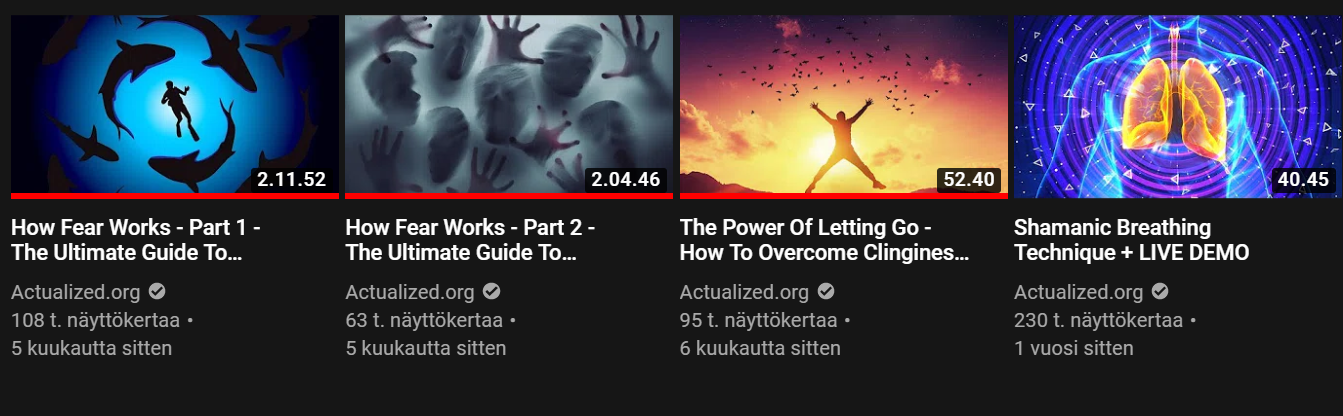Click the 52.40 duration badge
Screen dimensions: 1343x416
[x=969, y=180]
